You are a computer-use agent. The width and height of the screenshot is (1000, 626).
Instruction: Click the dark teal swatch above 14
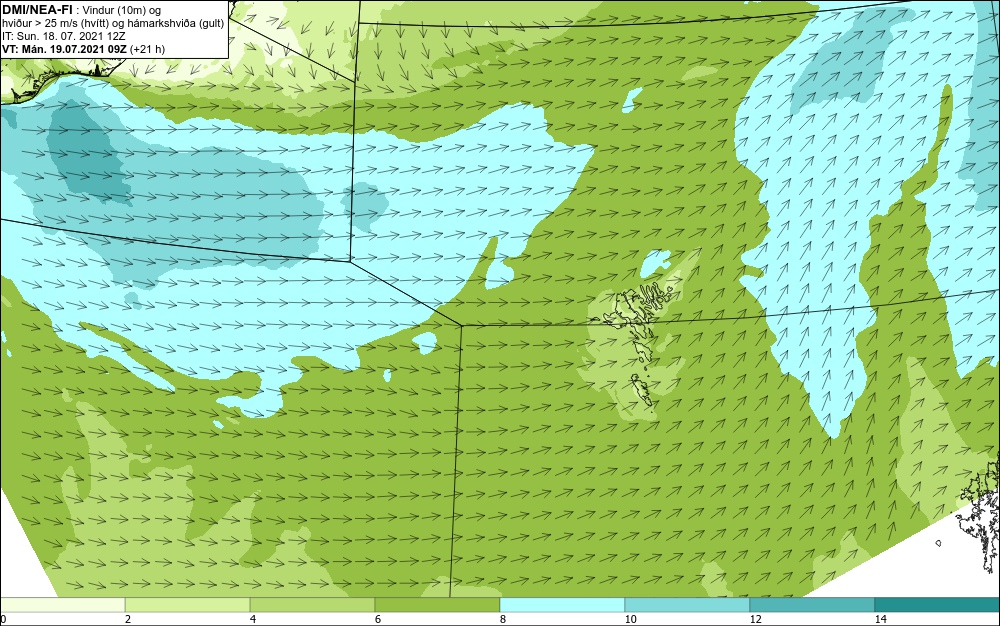938,604
